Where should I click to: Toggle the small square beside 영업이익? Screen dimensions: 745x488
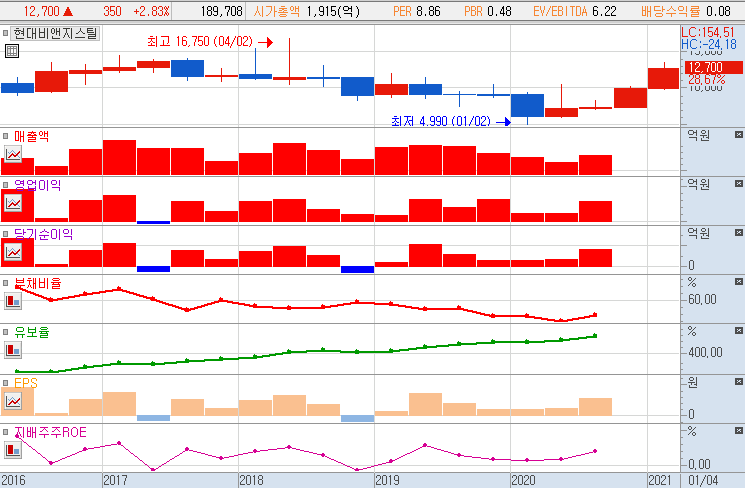coord(6,185)
